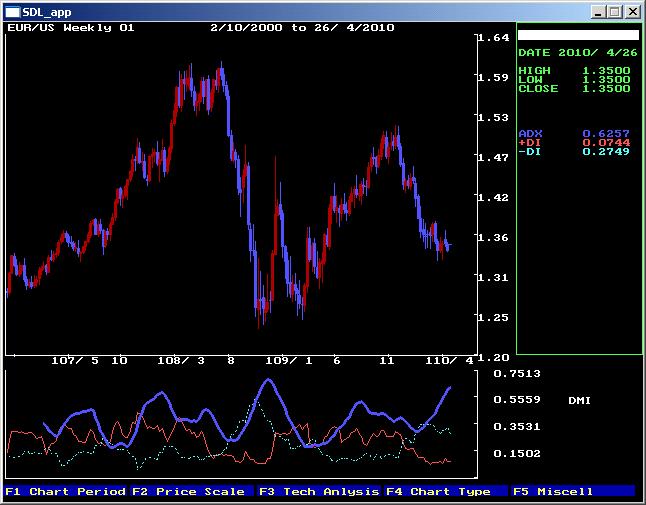Image resolution: width=646 pixels, height=505 pixels.
Task: Close the SDL_app window
Action: 632,12
